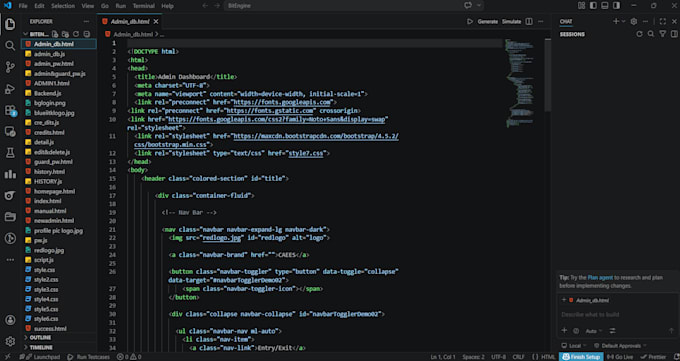Click Prettier in status bar
Image resolution: width=680 pixels, height=361 pixels.
(x=654, y=357)
